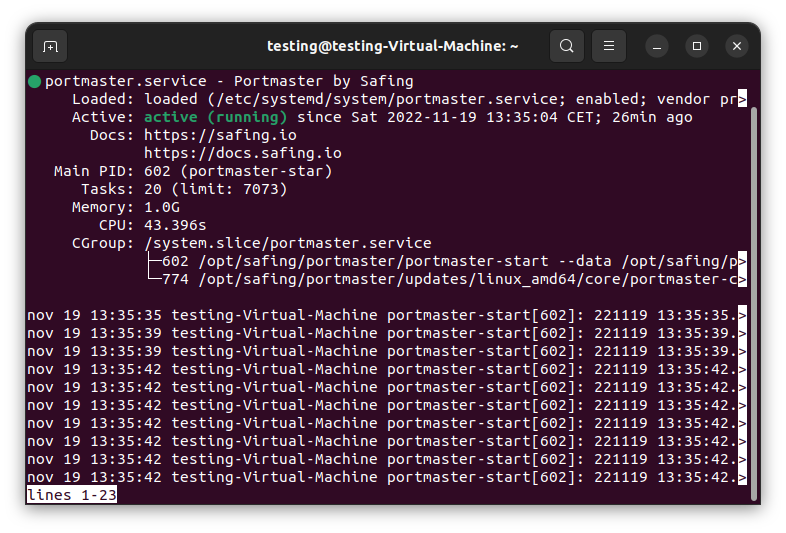Viewport: 786px width, 533px height.
Task: Click the 'active (running)' status text
Action: pyautogui.click(x=215, y=117)
